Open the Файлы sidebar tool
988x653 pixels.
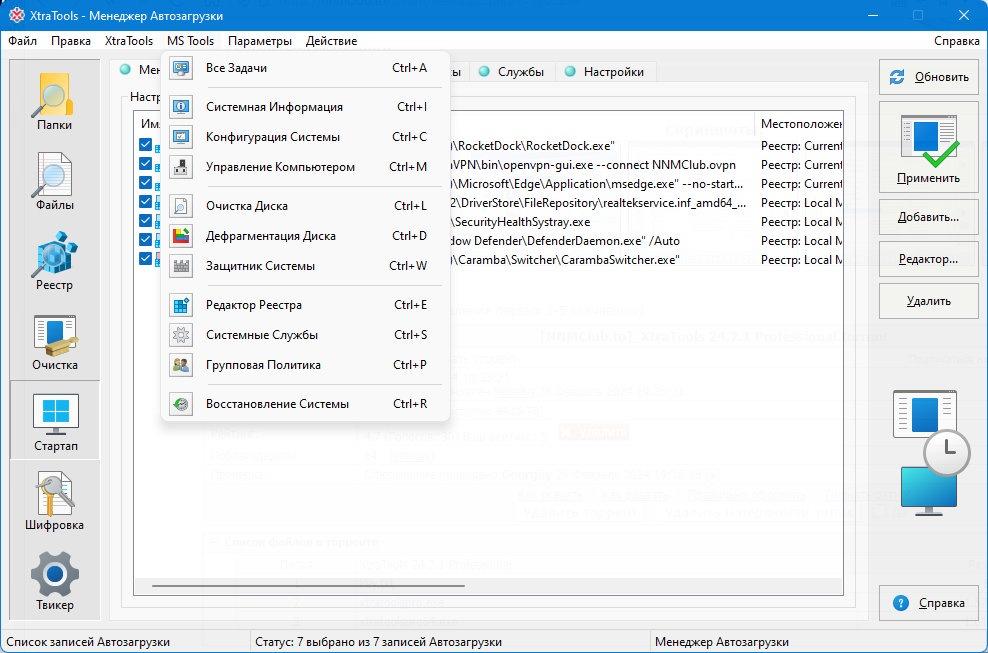pyautogui.click(x=54, y=182)
